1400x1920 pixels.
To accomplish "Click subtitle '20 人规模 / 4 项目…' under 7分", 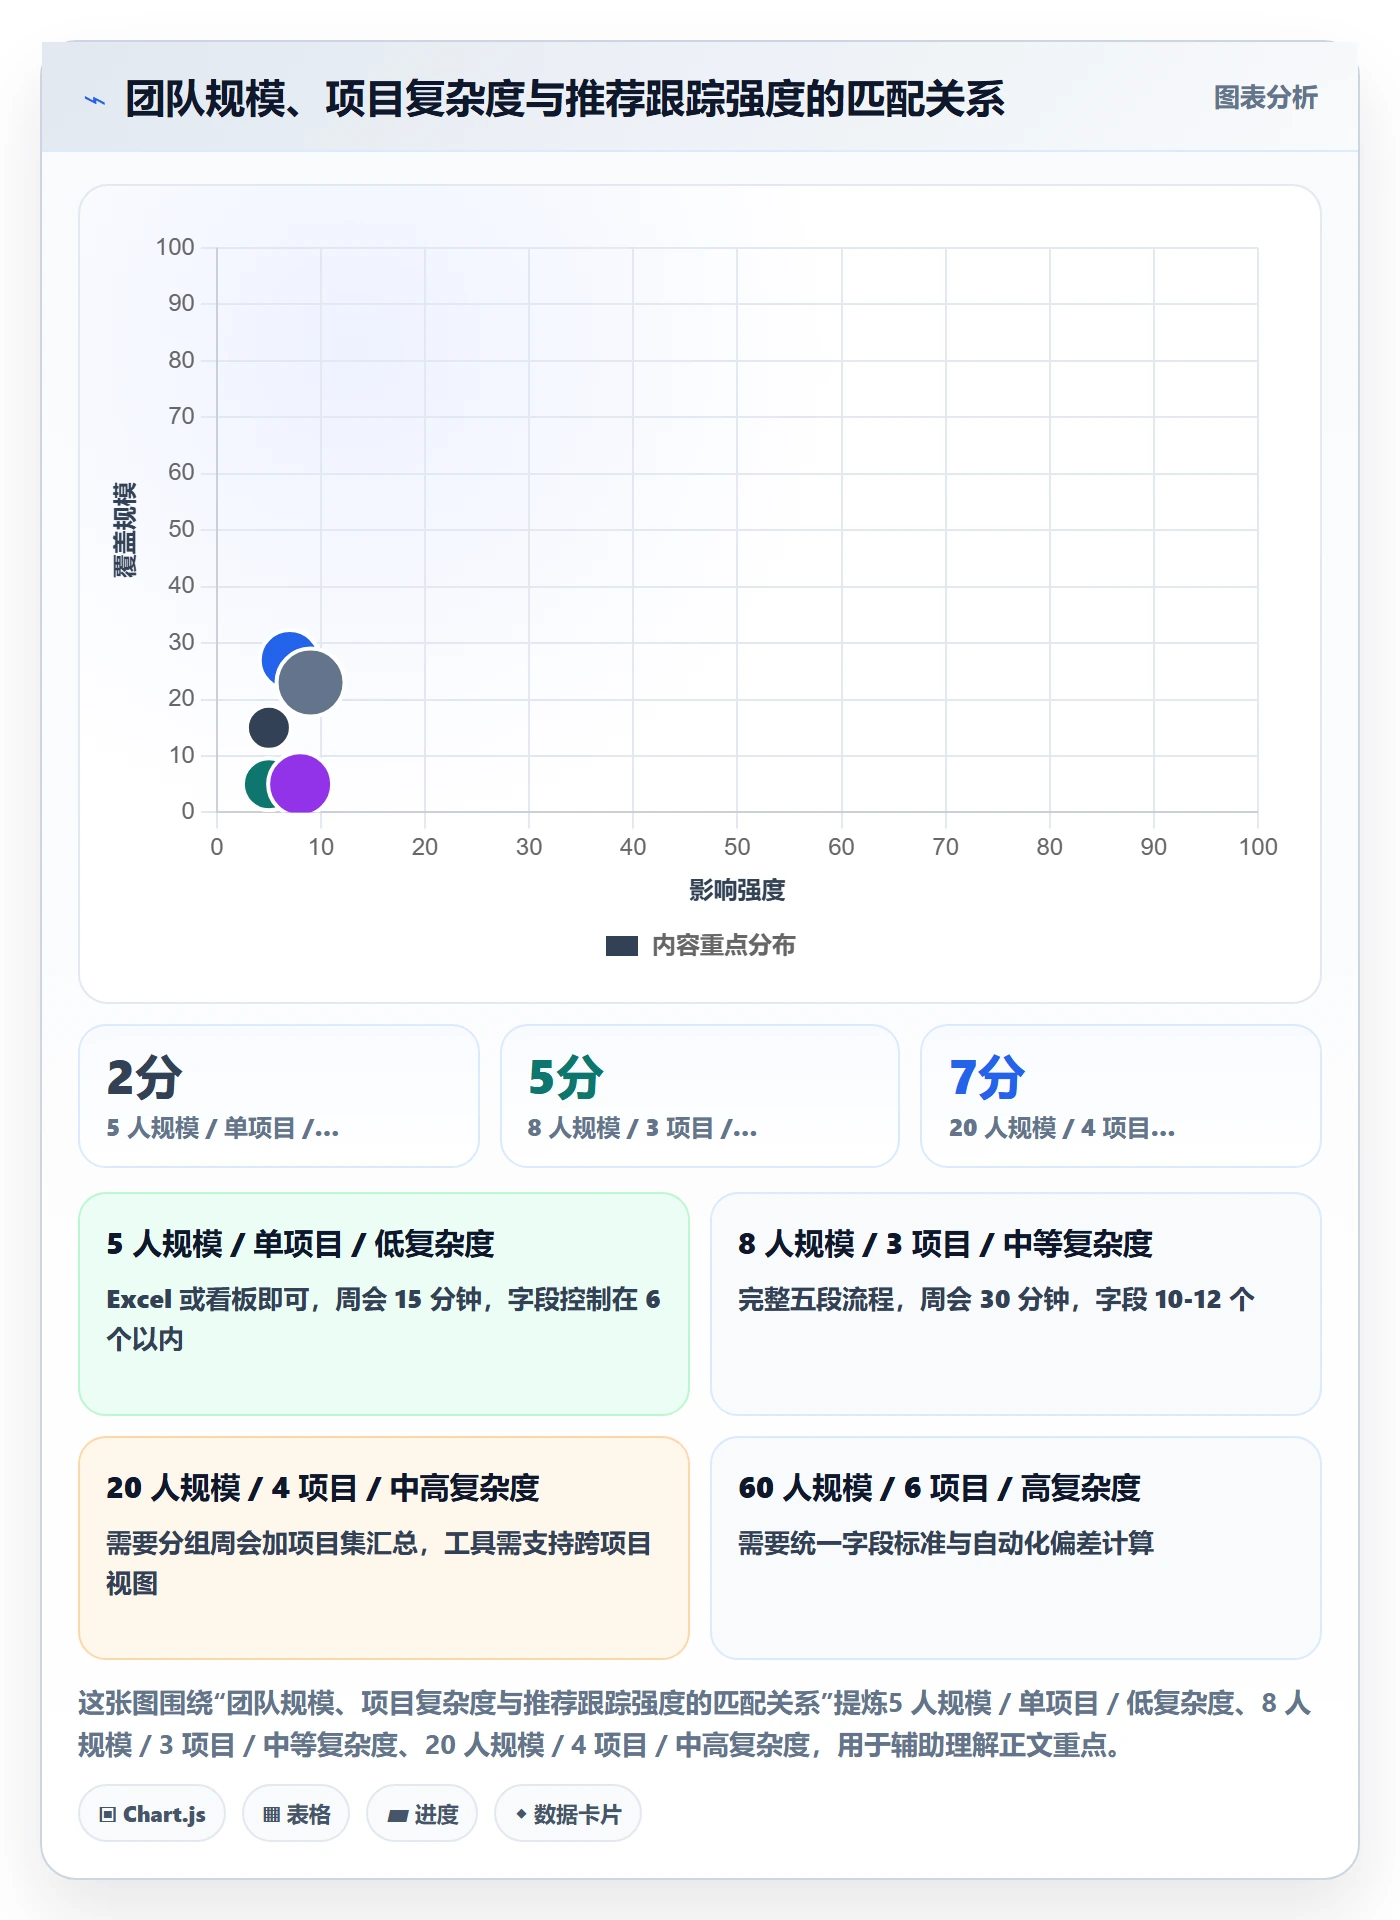I will click(1062, 1129).
